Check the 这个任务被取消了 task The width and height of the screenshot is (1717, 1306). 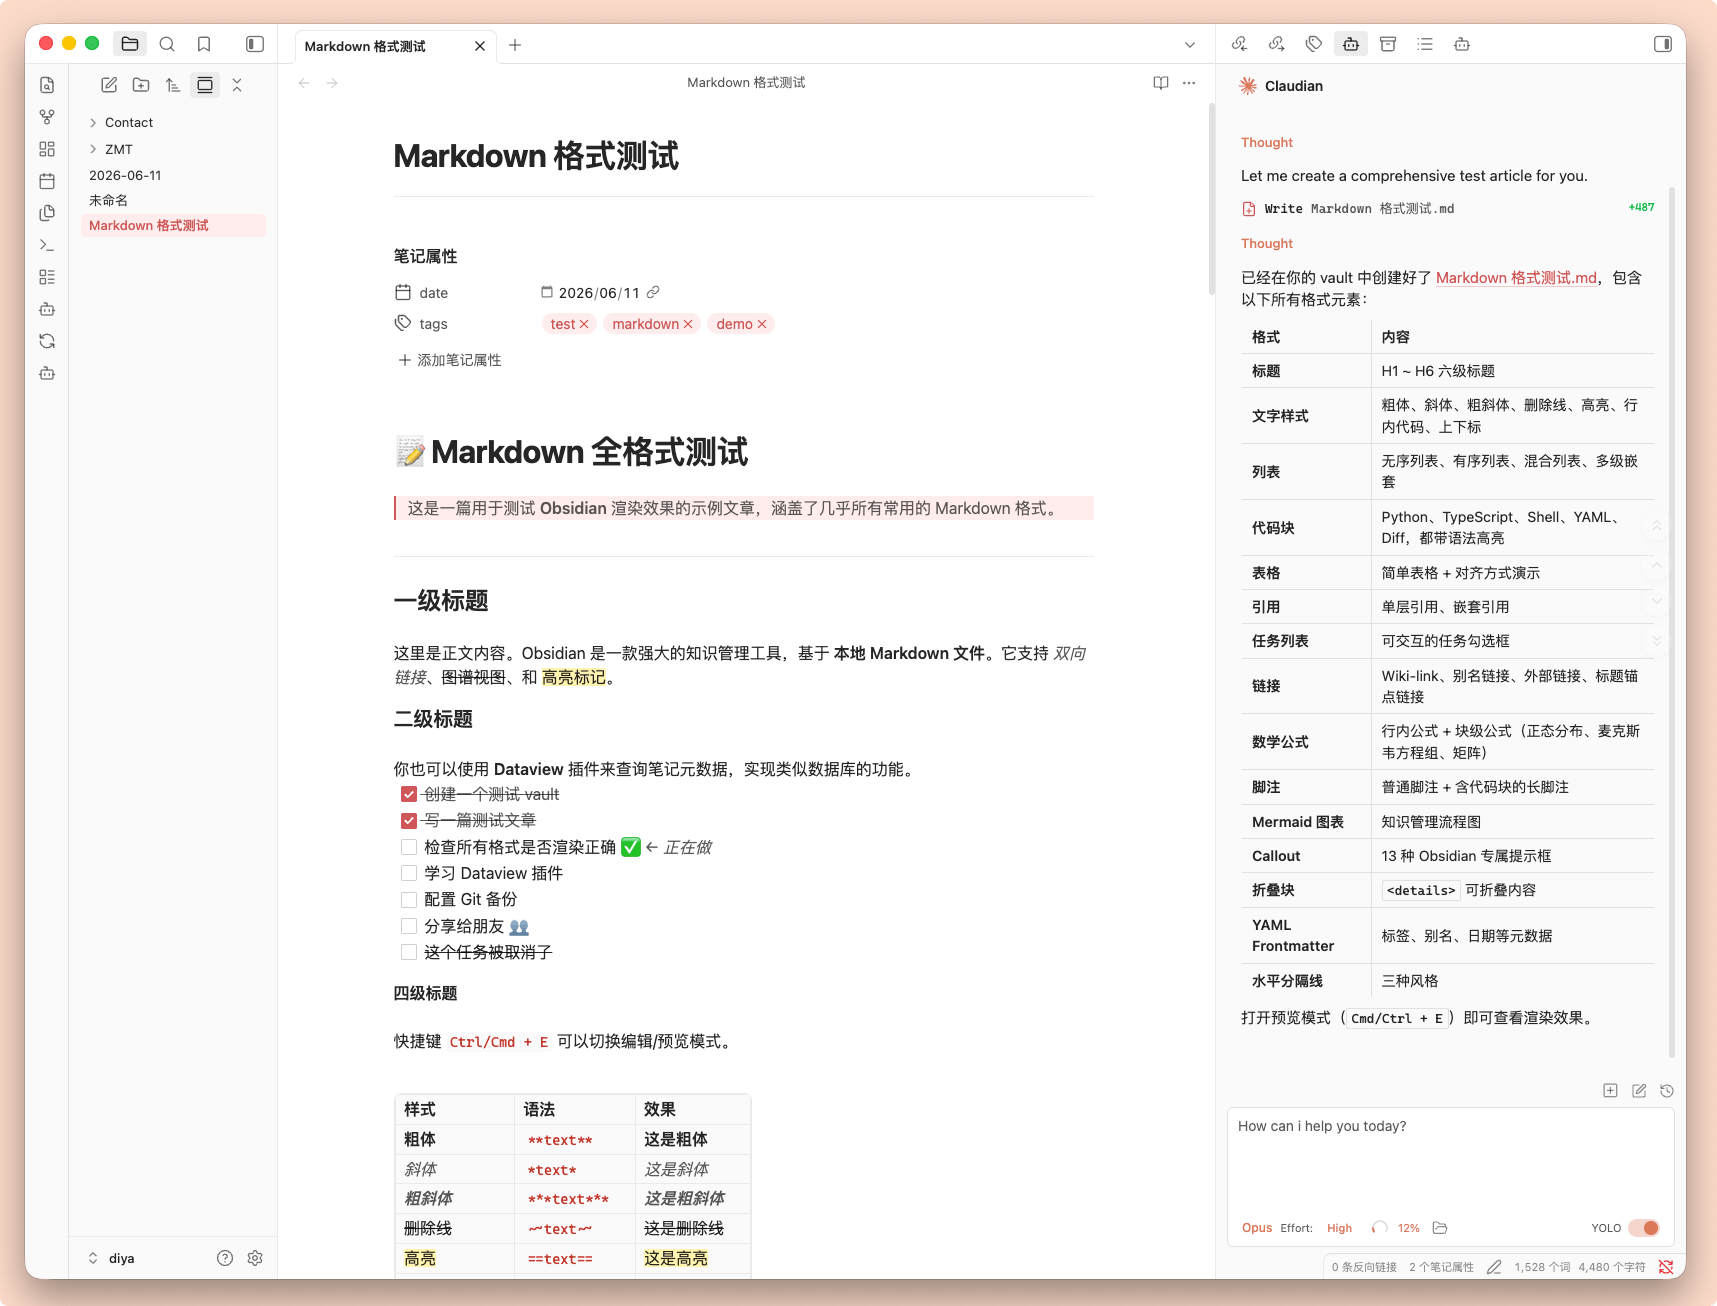point(409,952)
